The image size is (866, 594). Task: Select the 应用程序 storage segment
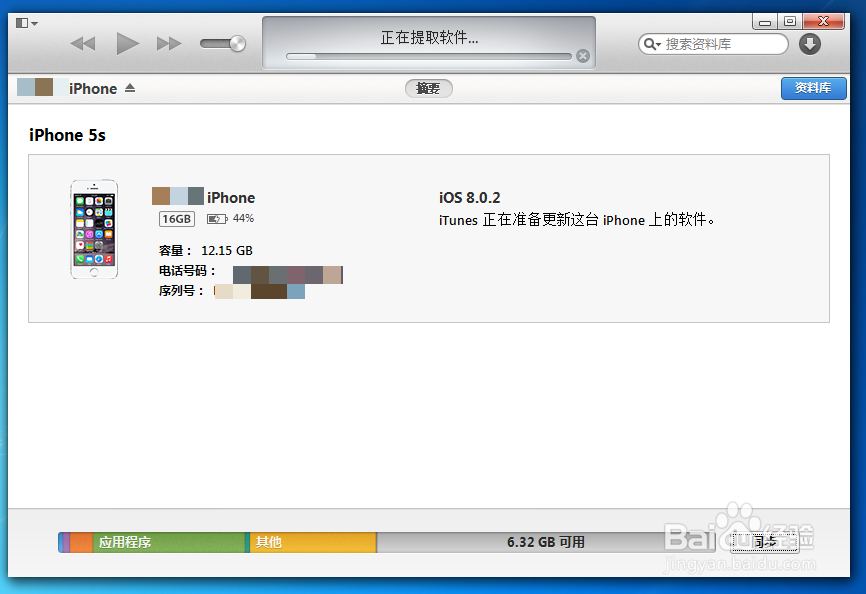168,542
